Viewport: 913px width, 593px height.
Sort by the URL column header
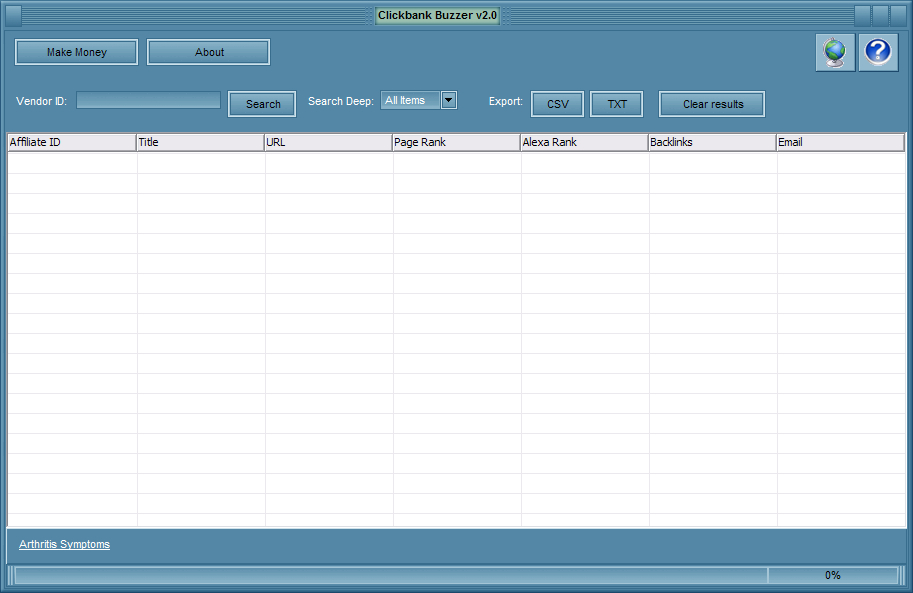(x=328, y=142)
